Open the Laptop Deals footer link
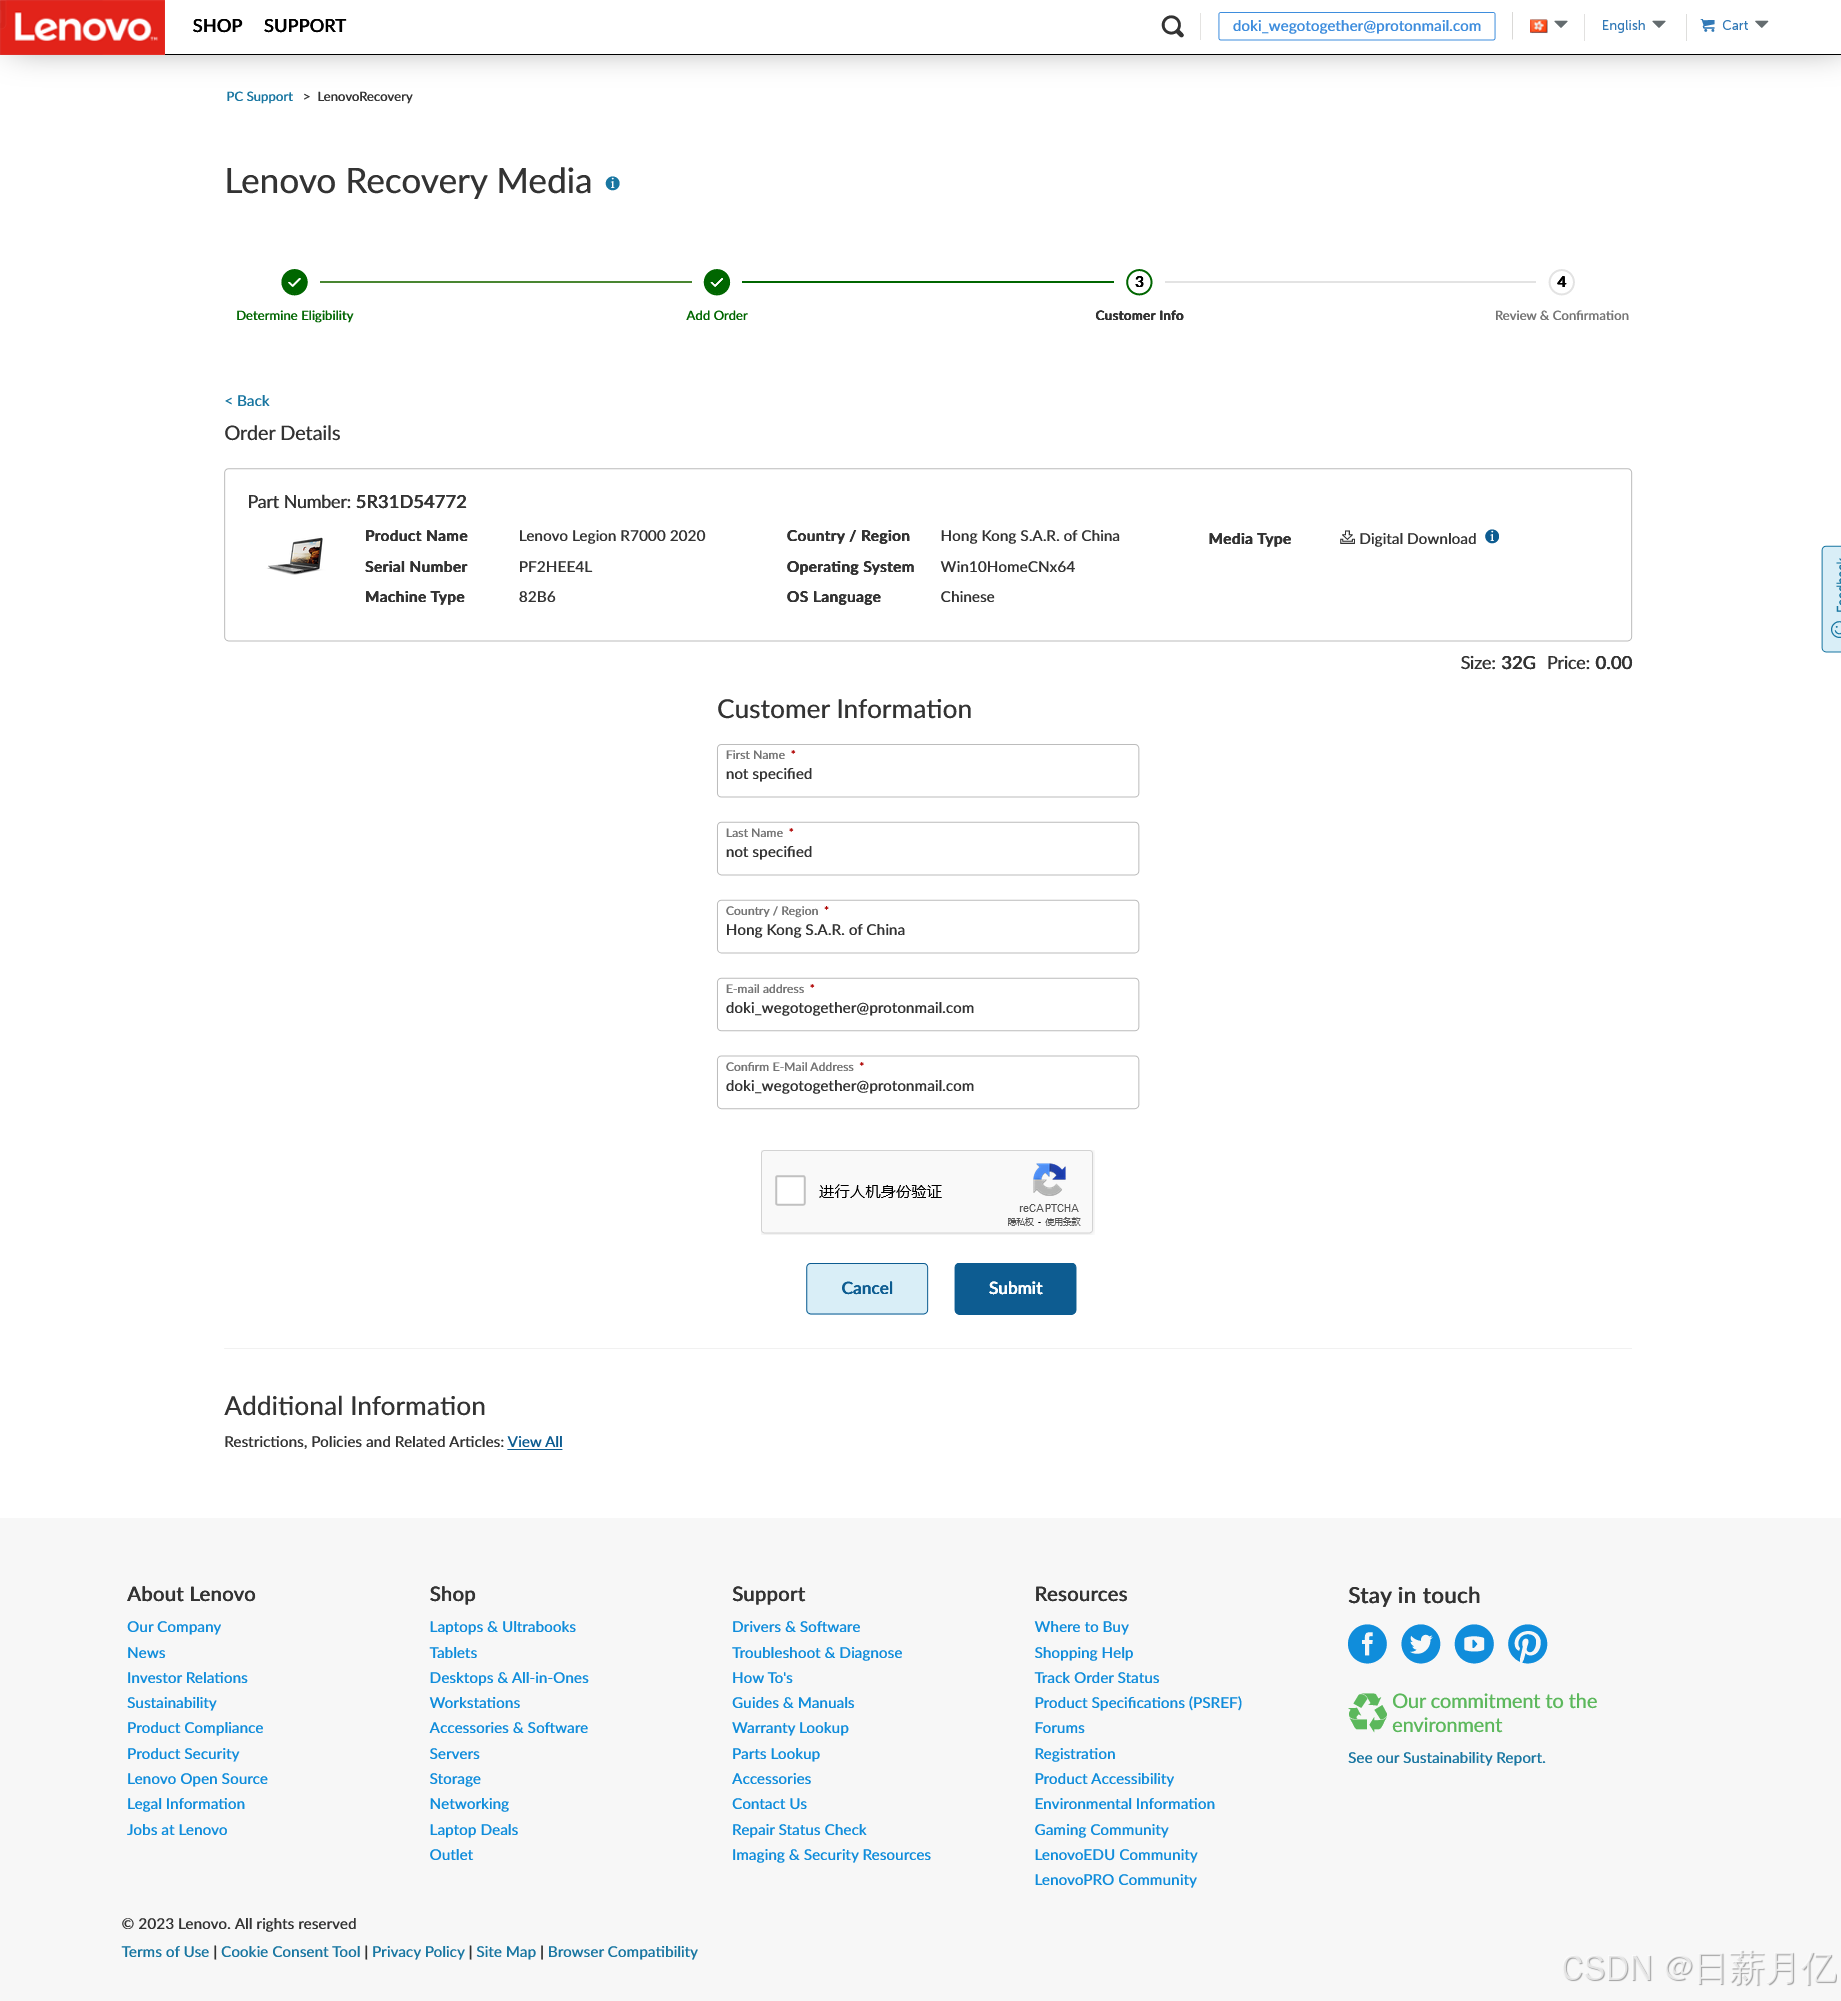This screenshot has height=2001, width=1841. (473, 1830)
